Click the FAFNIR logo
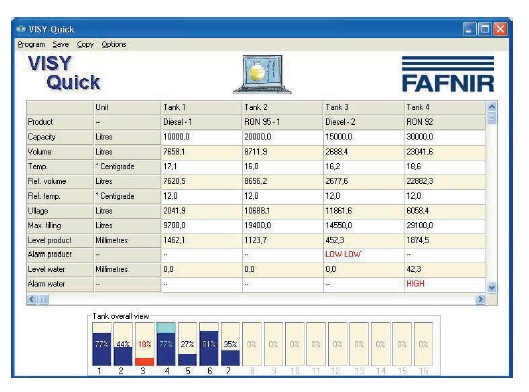 click(448, 74)
